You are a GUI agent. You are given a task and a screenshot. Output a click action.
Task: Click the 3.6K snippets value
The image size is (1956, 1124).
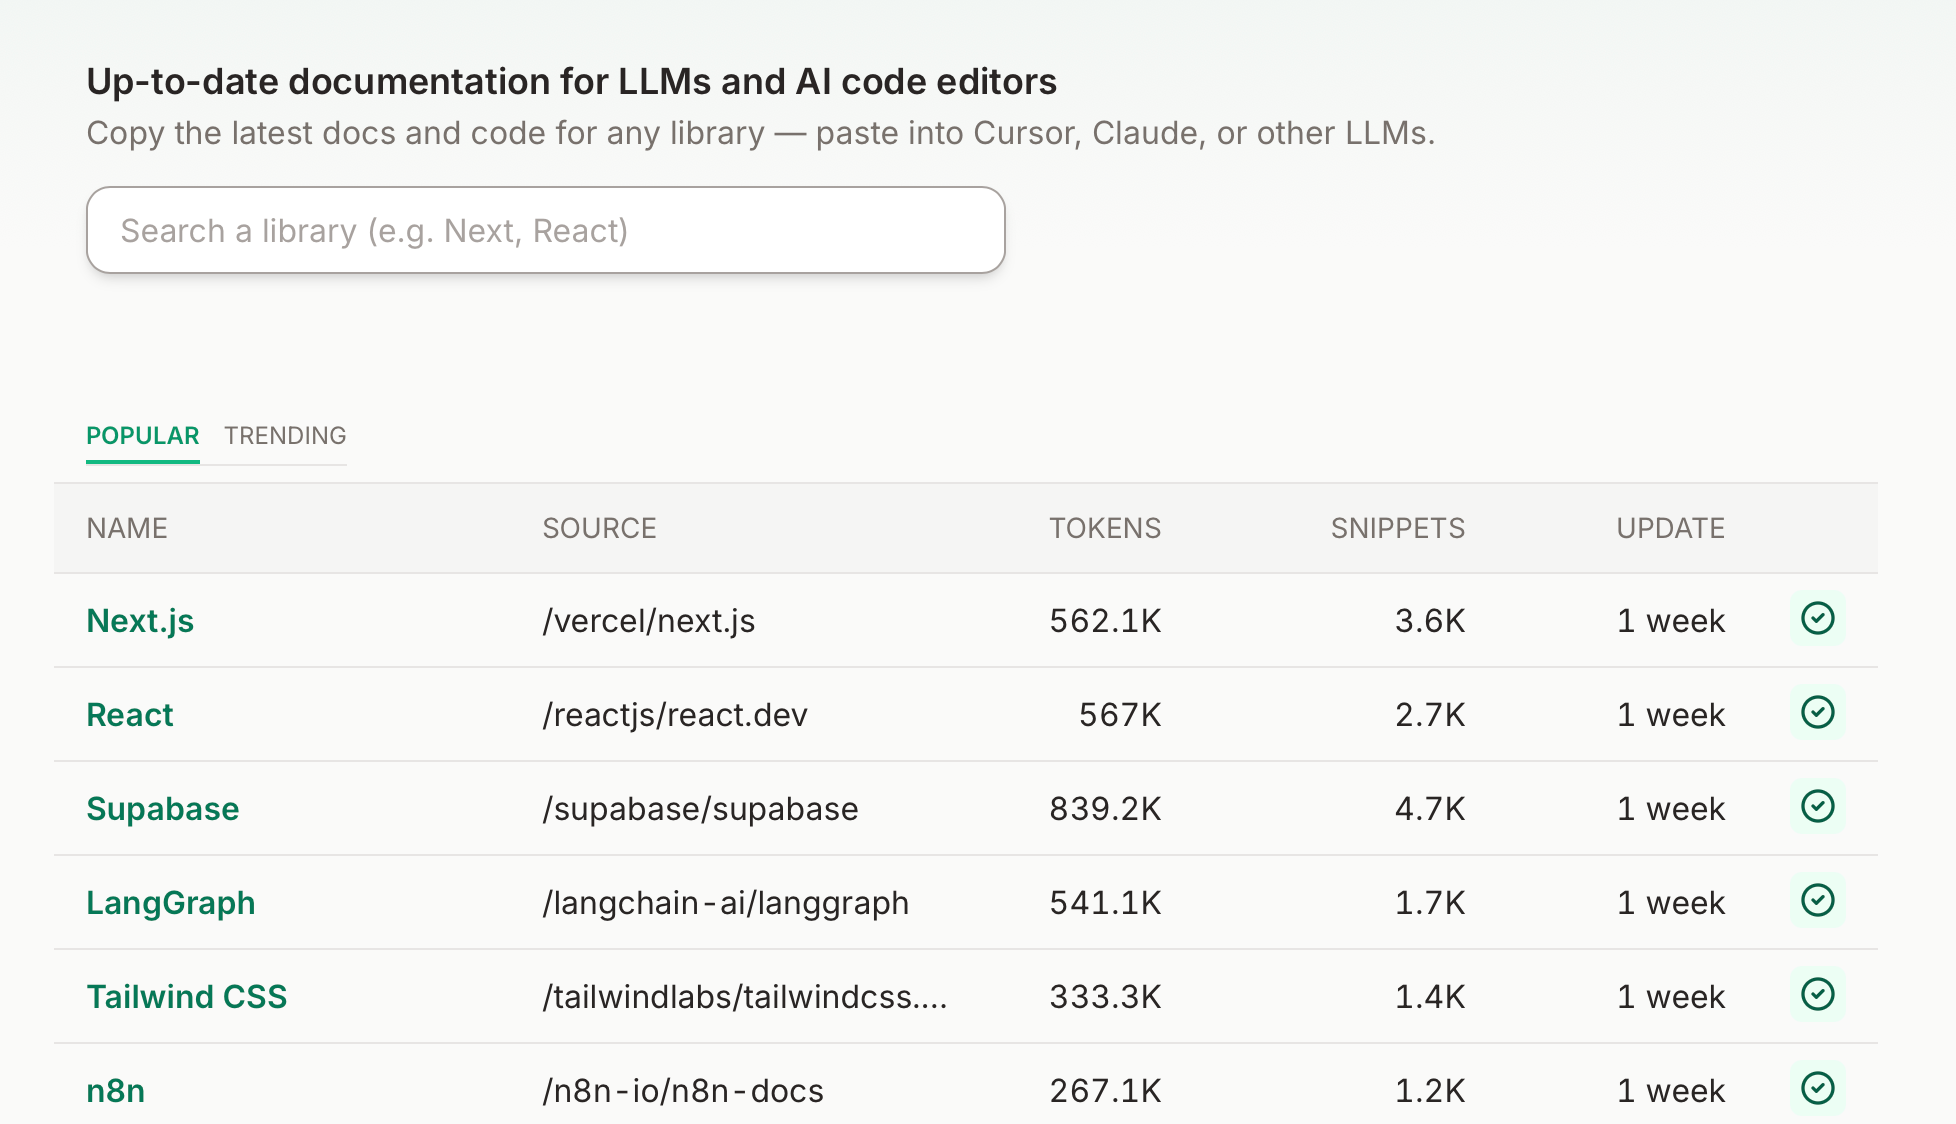tap(1430, 621)
